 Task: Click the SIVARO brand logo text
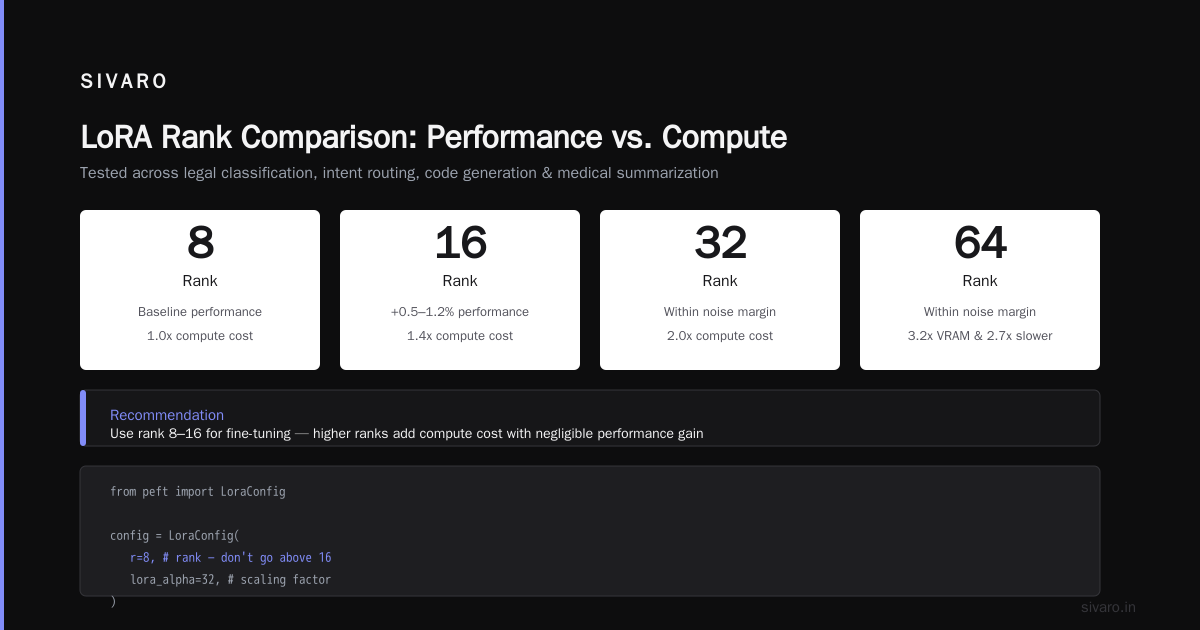[124, 82]
